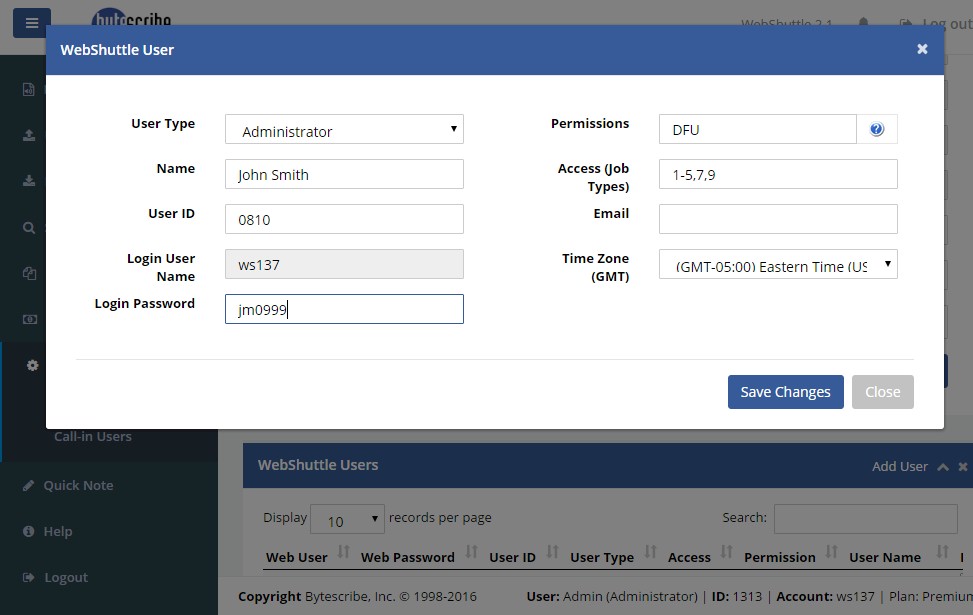The image size is (973, 615).
Task: Click the "Copyright Bytescribe, Inc." footer text
Action: pos(316,596)
